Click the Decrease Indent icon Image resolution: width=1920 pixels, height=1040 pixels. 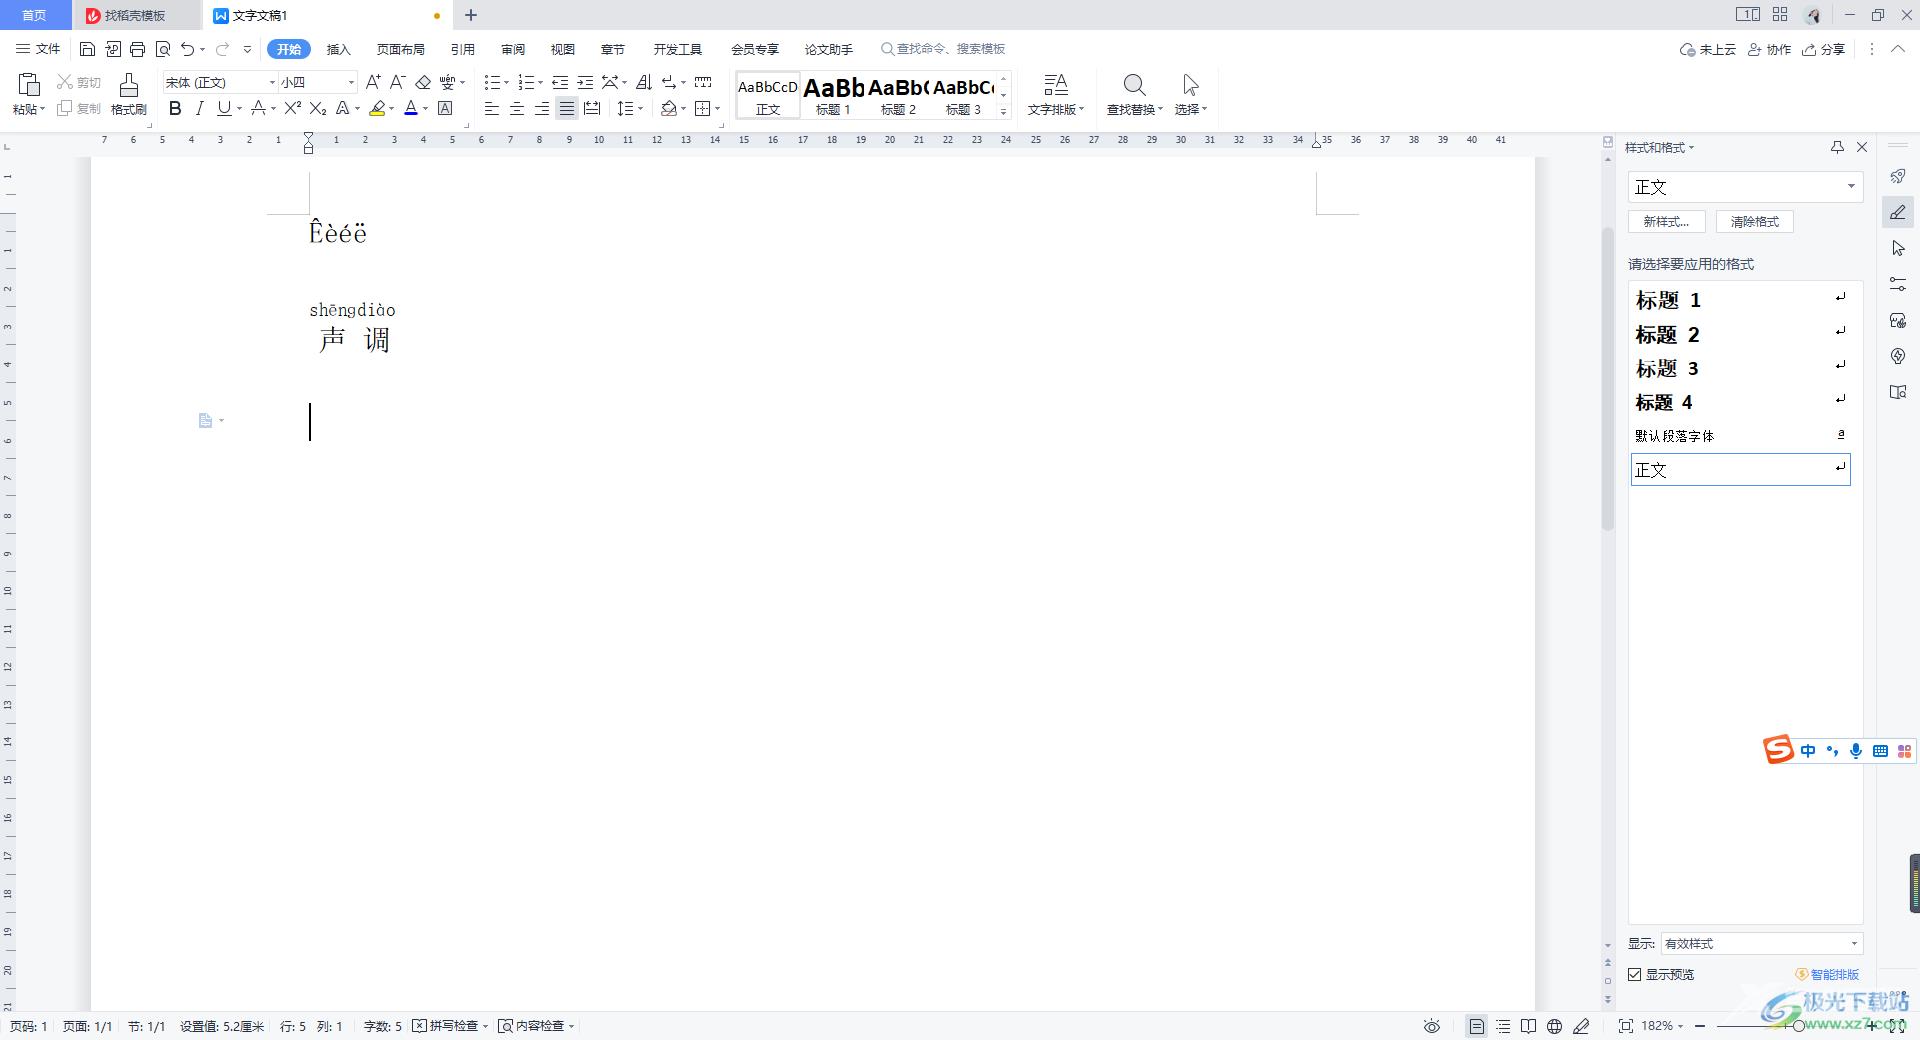click(x=560, y=82)
